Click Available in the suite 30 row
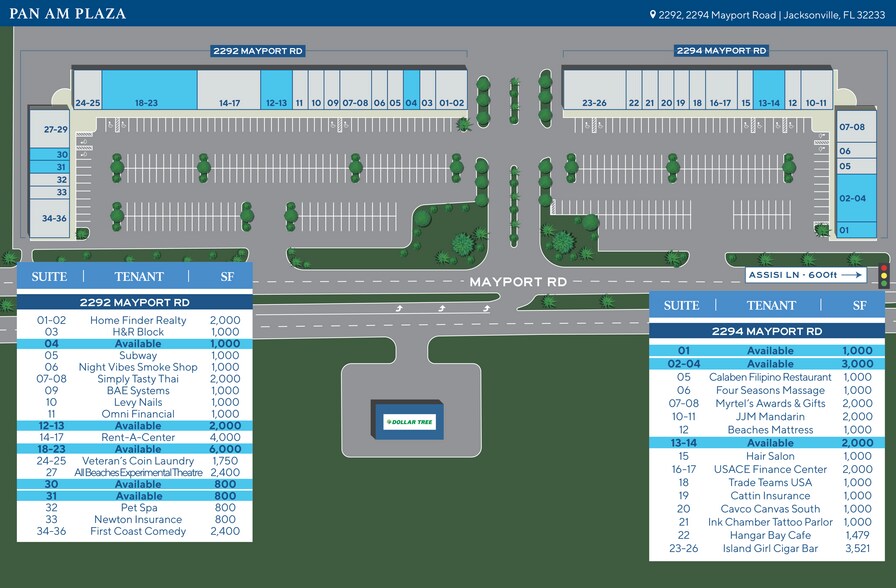Viewport: 896px width, 588px height. click(x=138, y=484)
